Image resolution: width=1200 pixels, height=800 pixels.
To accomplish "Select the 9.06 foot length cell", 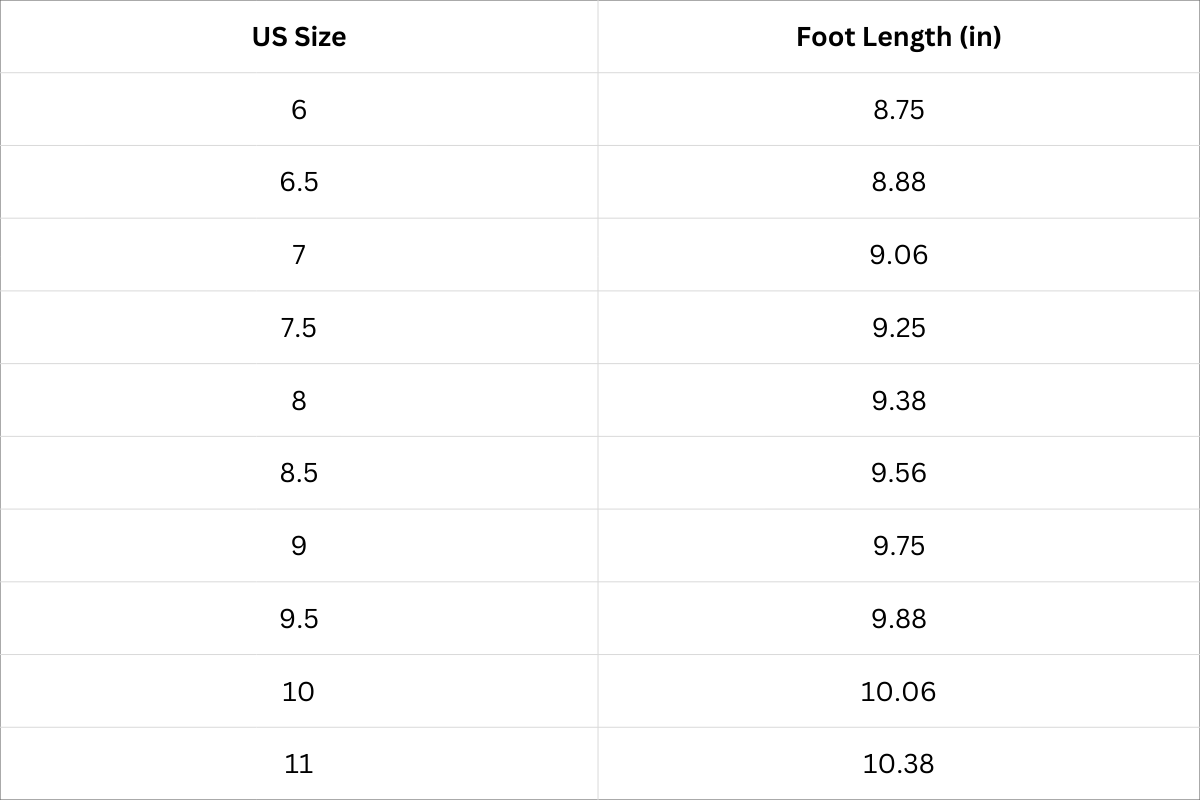I will point(898,255).
